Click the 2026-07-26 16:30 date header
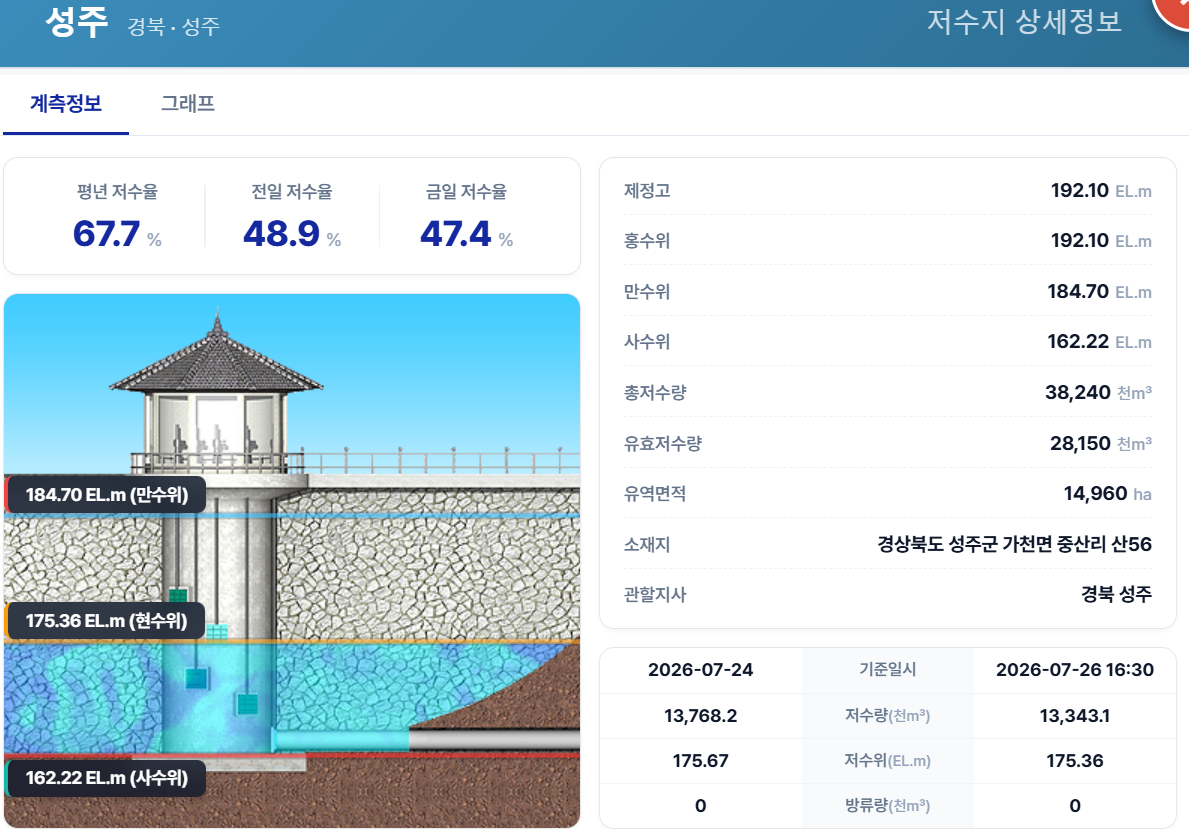The image size is (1189, 829). [1074, 670]
